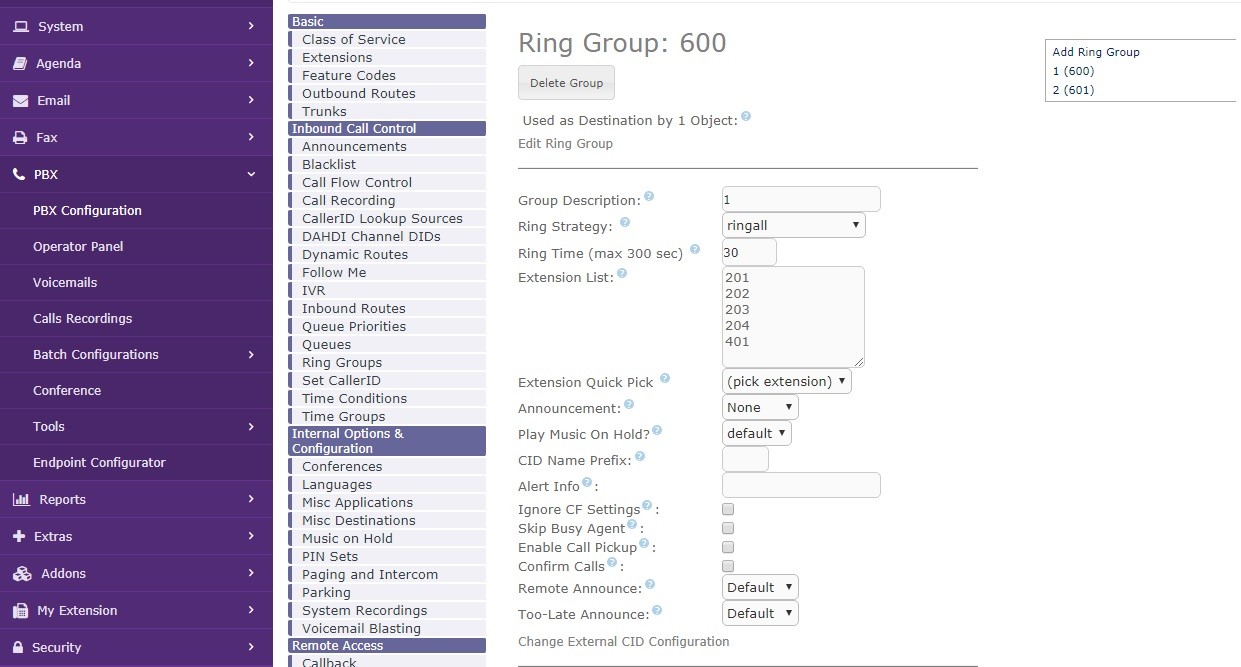Open the Ring Strategy ringall dropdown
Image resolution: width=1241 pixels, height=667 pixels.
point(794,226)
